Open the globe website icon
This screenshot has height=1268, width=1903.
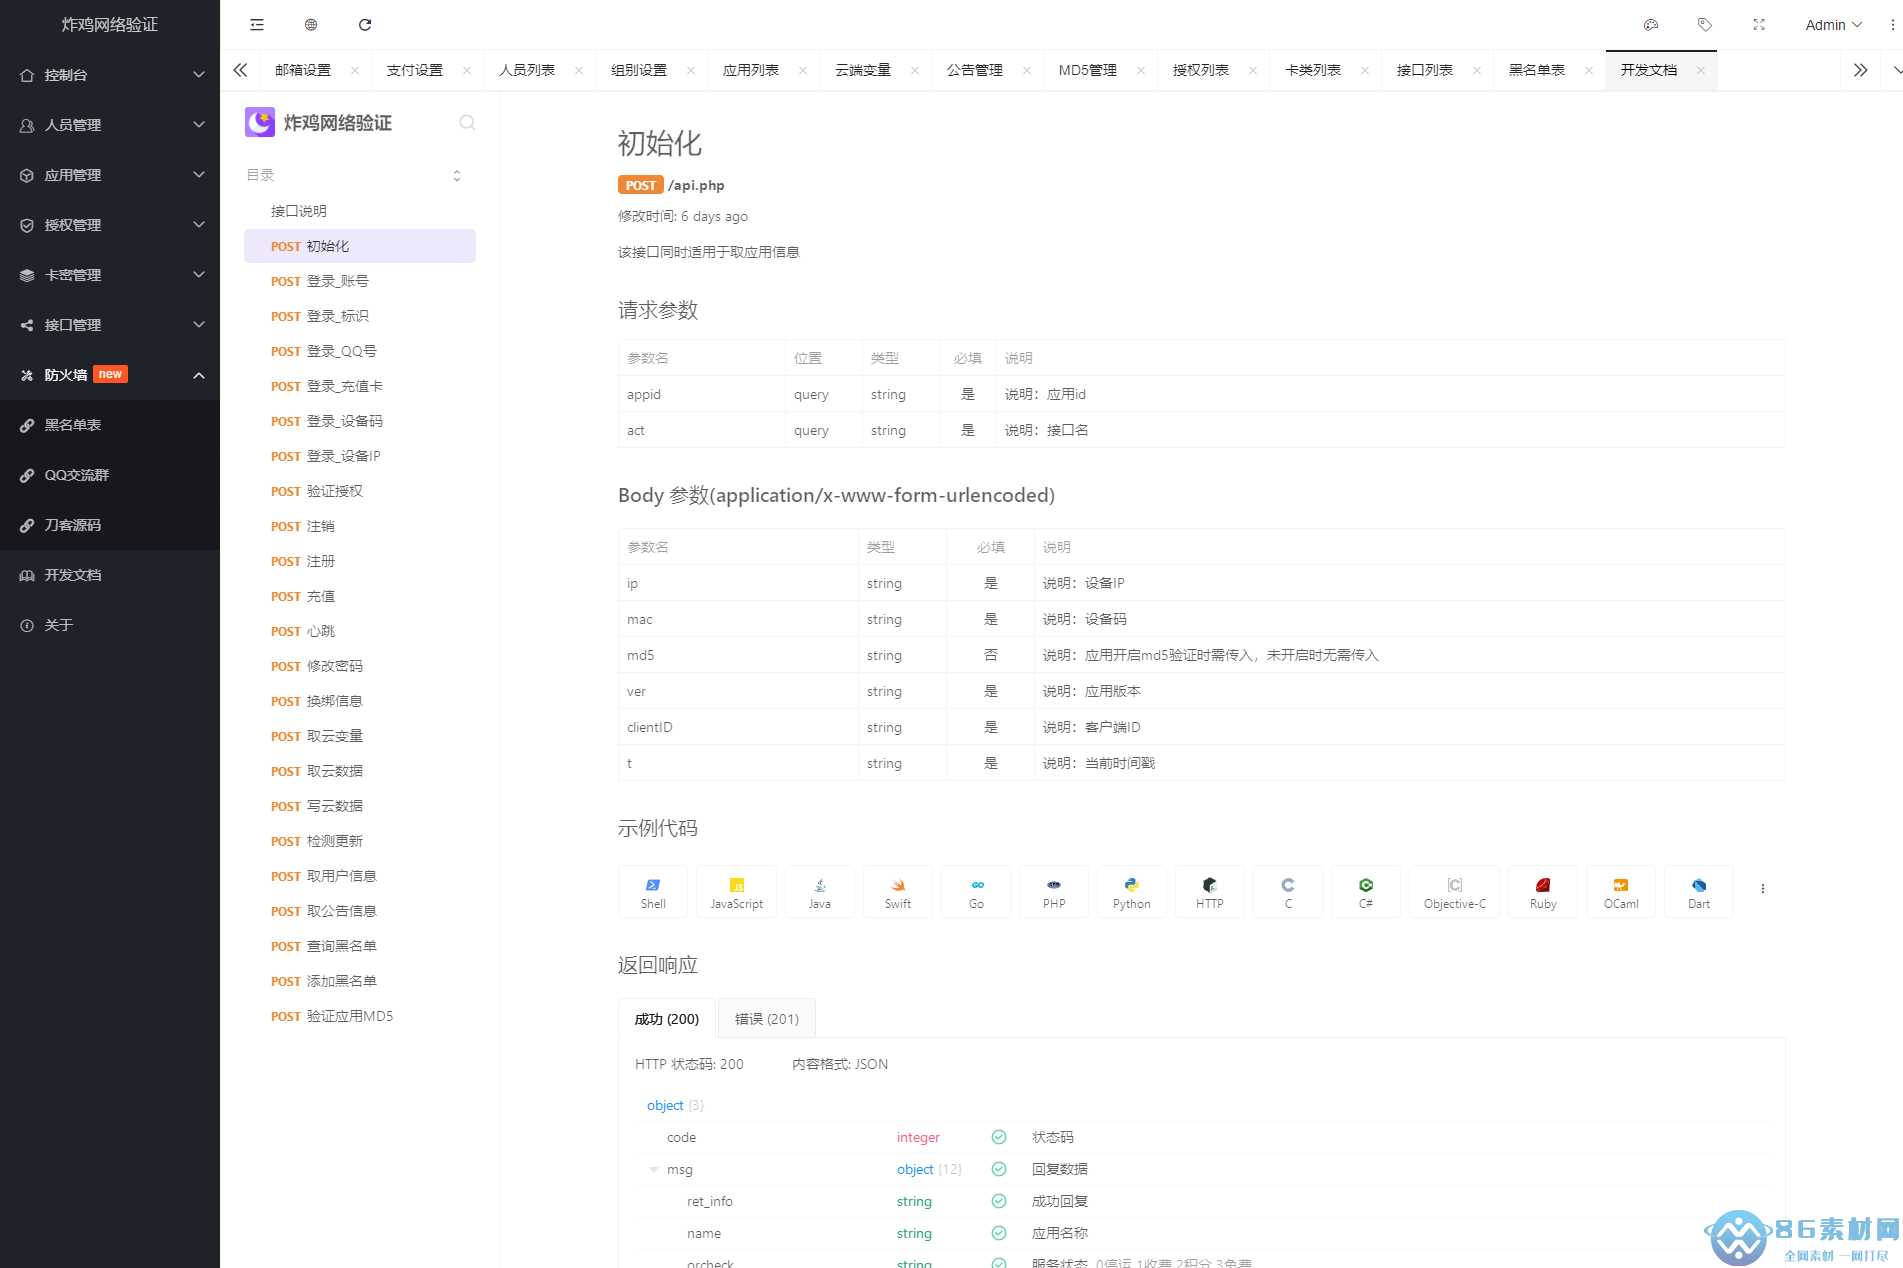tap(311, 25)
